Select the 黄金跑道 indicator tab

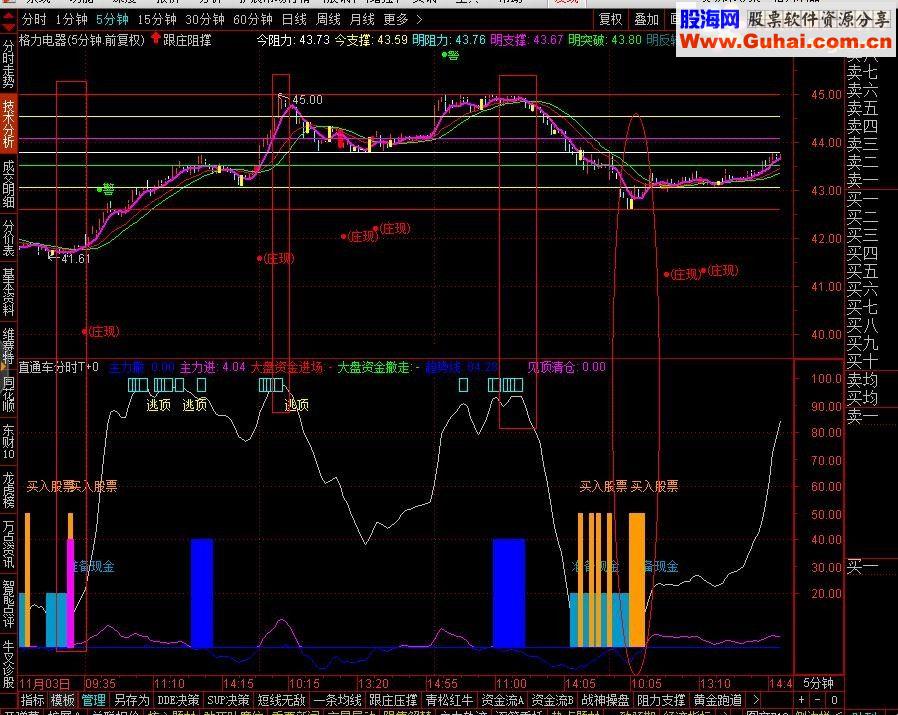(x=718, y=700)
